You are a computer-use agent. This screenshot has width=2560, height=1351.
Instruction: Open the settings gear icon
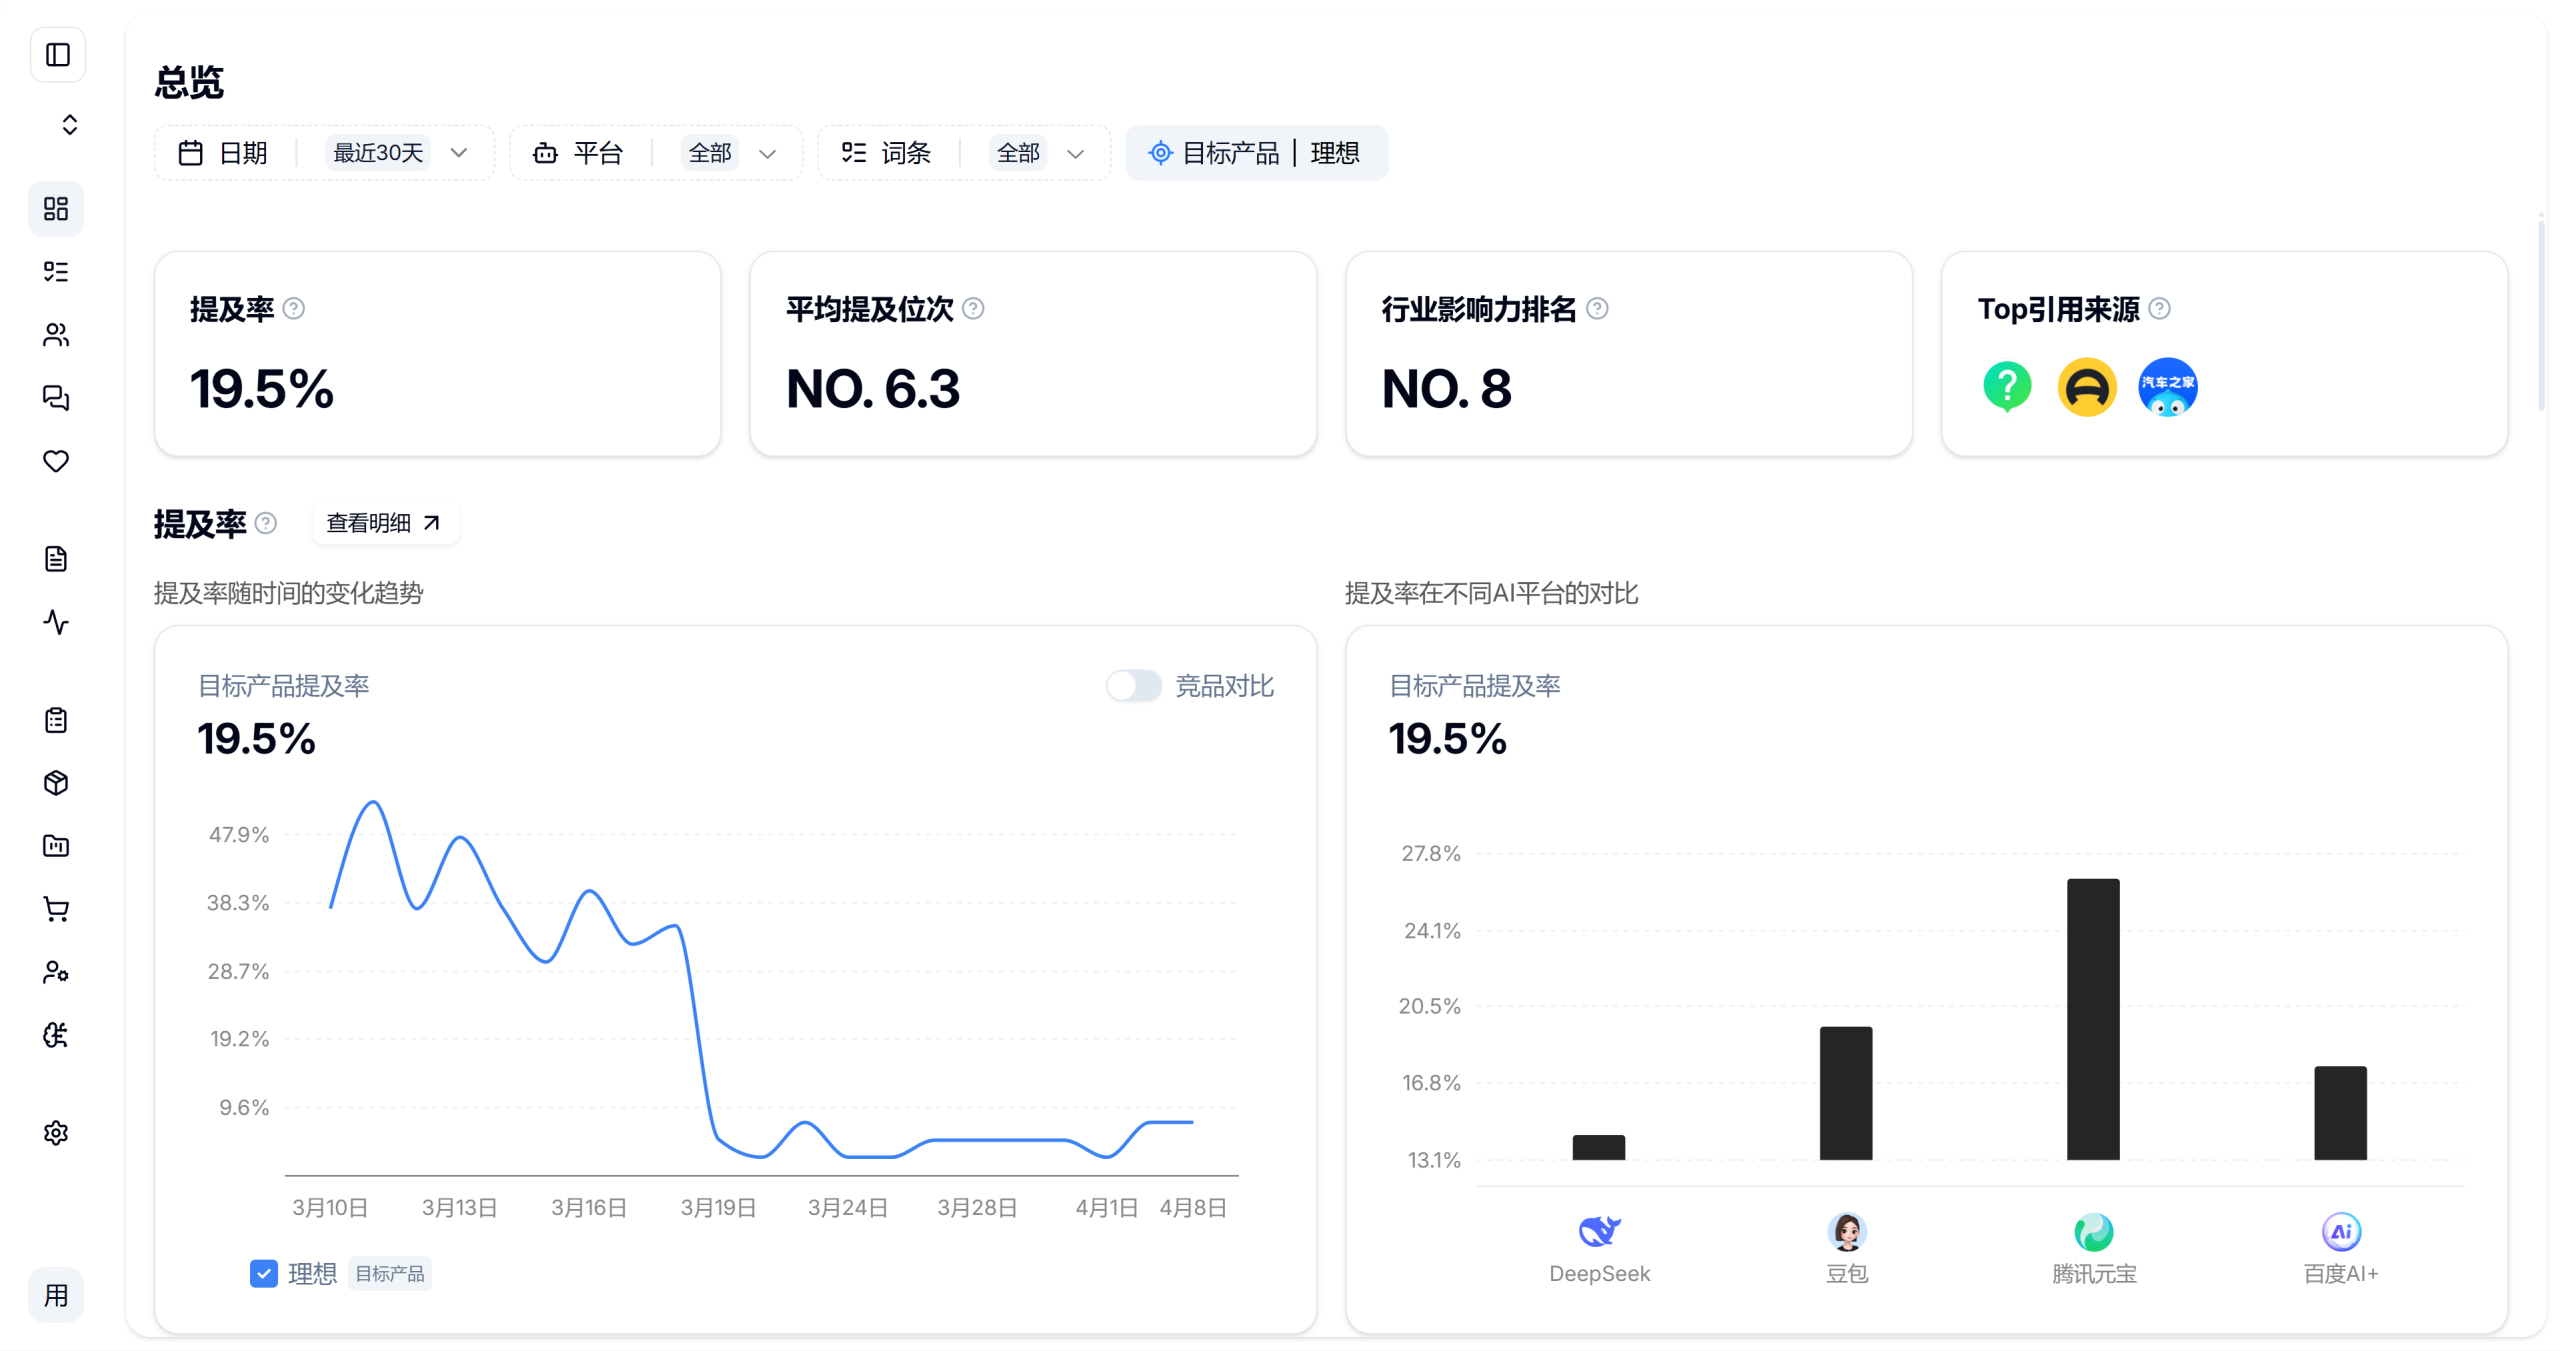(56, 1132)
